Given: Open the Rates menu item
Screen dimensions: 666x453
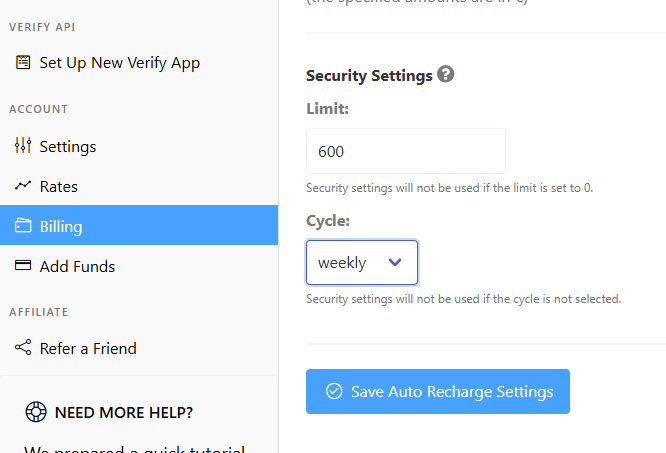Looking at the screenshot, I should pos(139,186).
